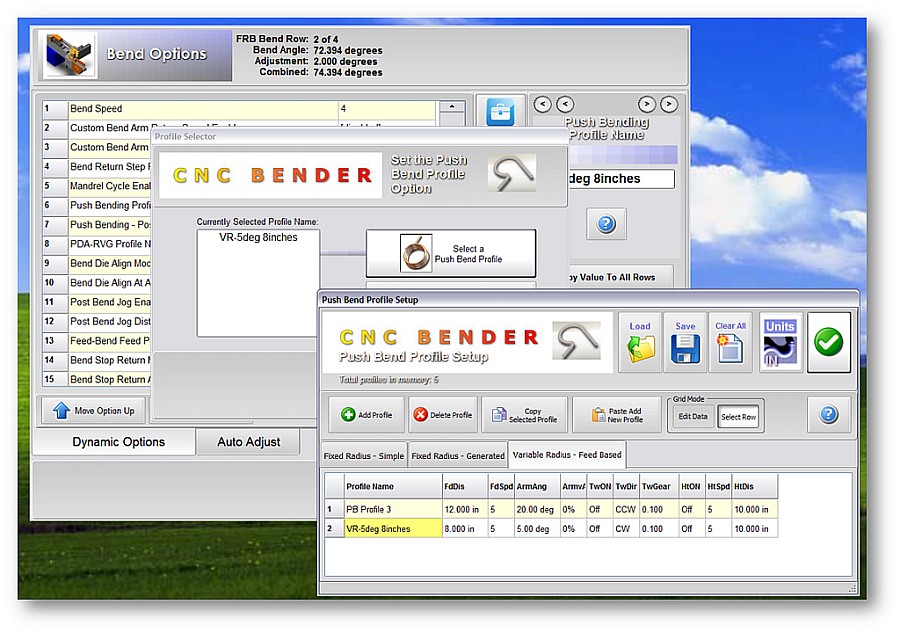
Task: Set grid mode to Select Row
Action: click(x=739, y=417)
